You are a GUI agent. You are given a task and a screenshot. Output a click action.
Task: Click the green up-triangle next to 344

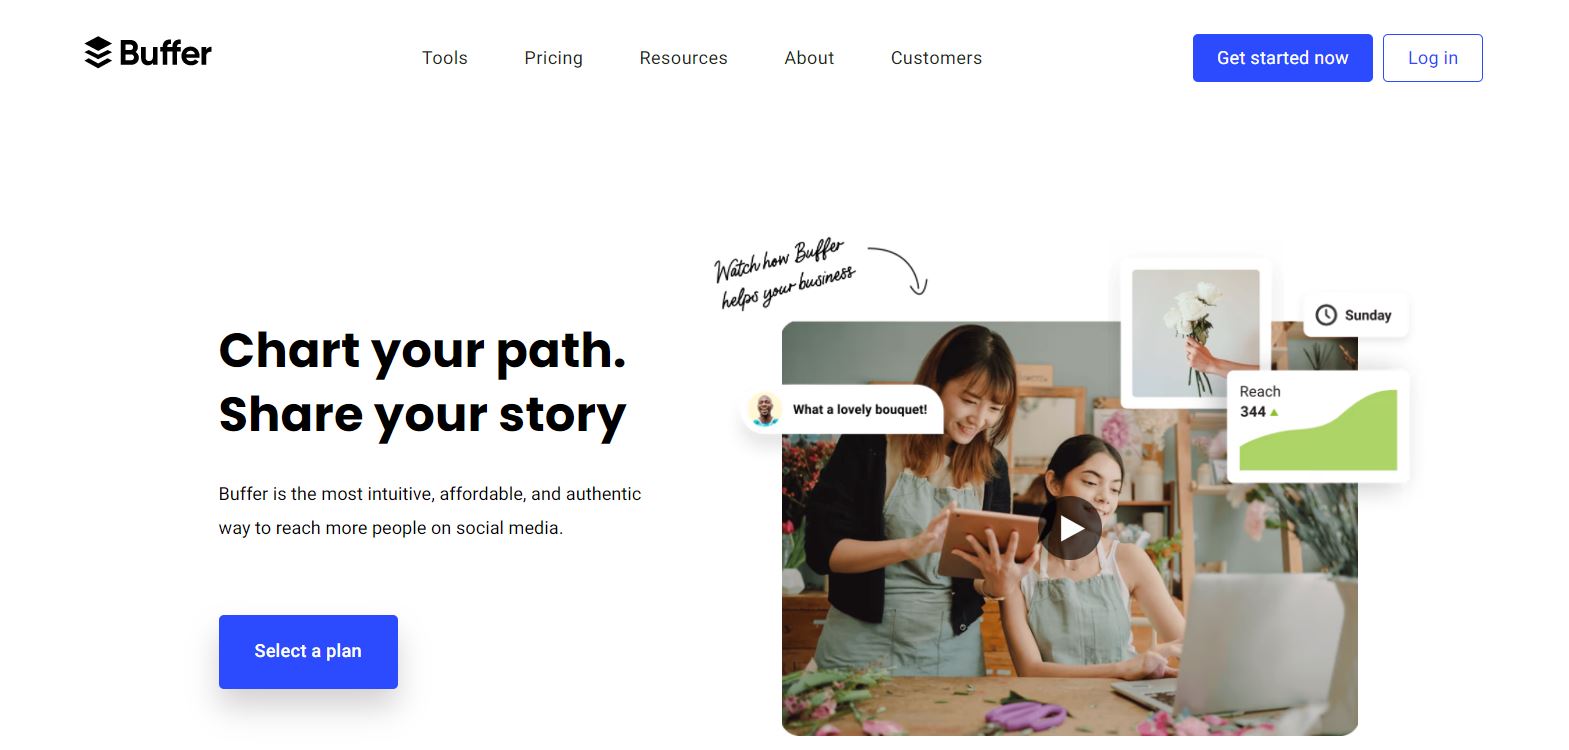click(x=1274, y=412)
